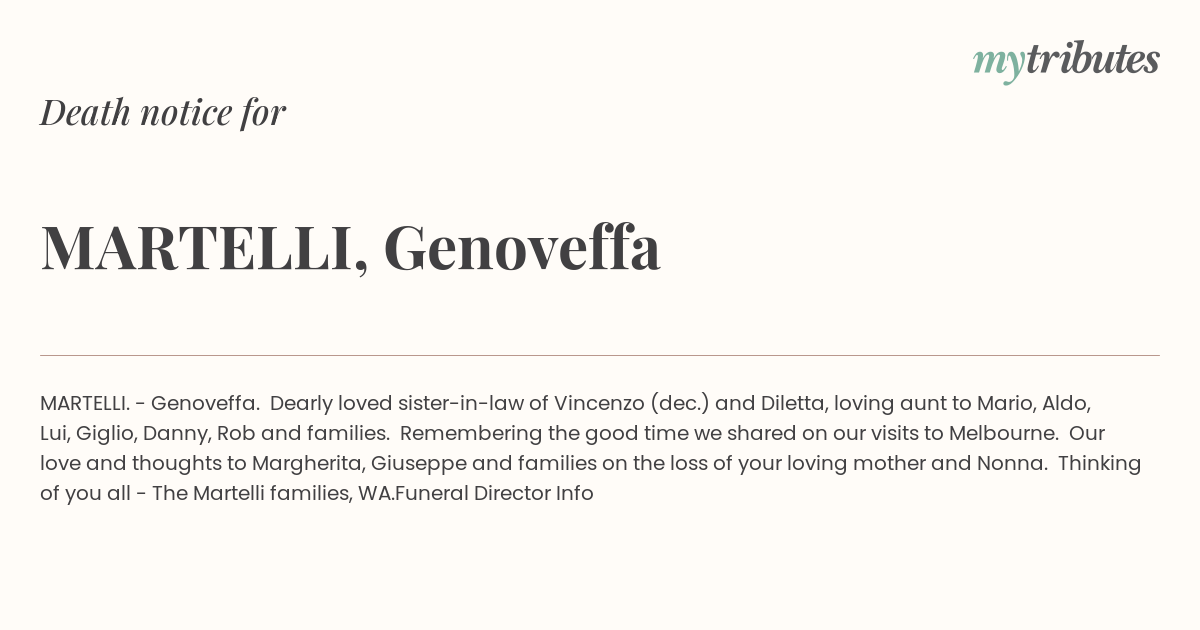
Task: Click the name Diletta in the notice
Action: [793, 403]
